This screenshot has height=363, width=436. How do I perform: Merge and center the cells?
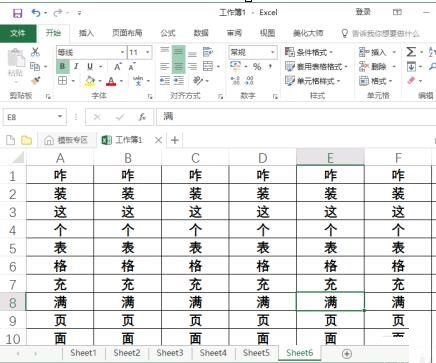pos(208,66)
